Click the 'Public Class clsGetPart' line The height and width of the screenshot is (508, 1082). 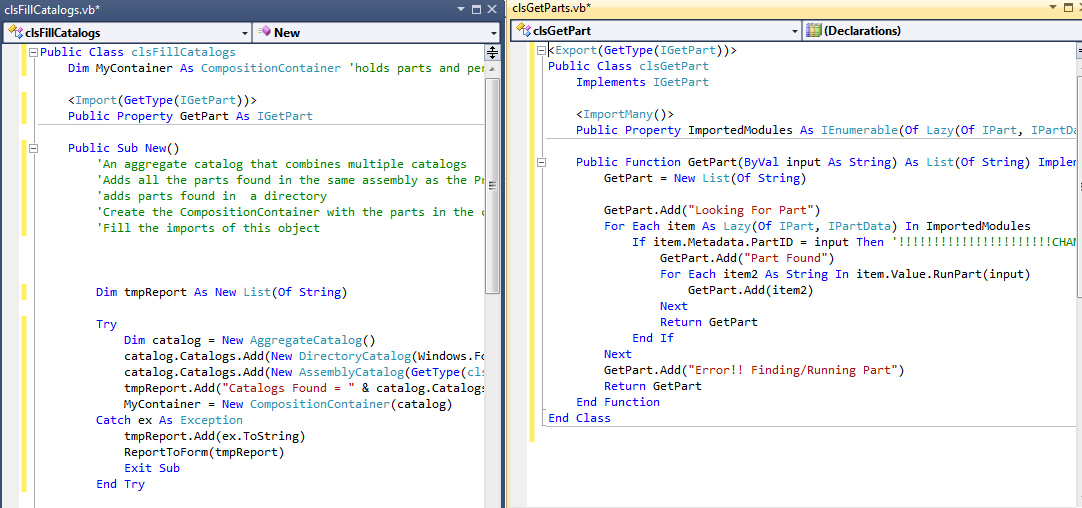click(628, 66)
